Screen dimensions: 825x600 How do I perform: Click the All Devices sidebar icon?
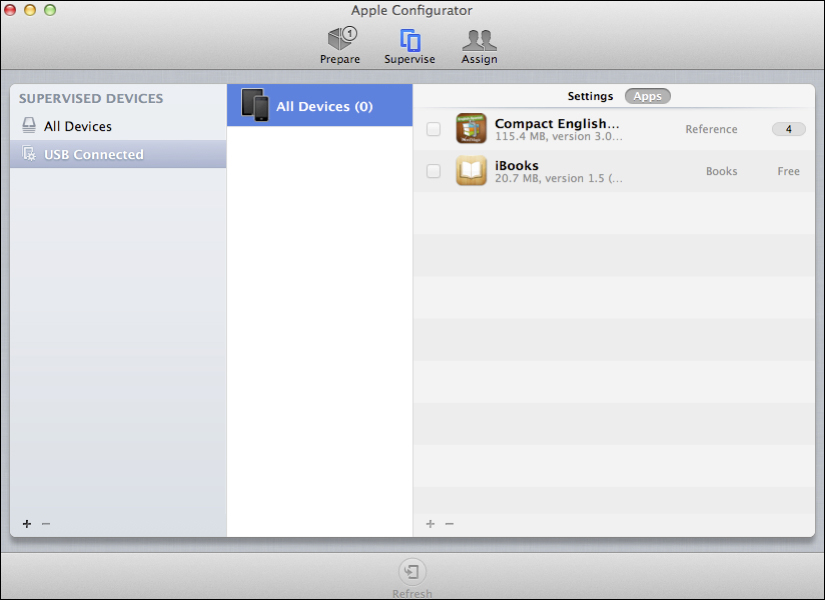pyautogui.click(x=29, y=125)
